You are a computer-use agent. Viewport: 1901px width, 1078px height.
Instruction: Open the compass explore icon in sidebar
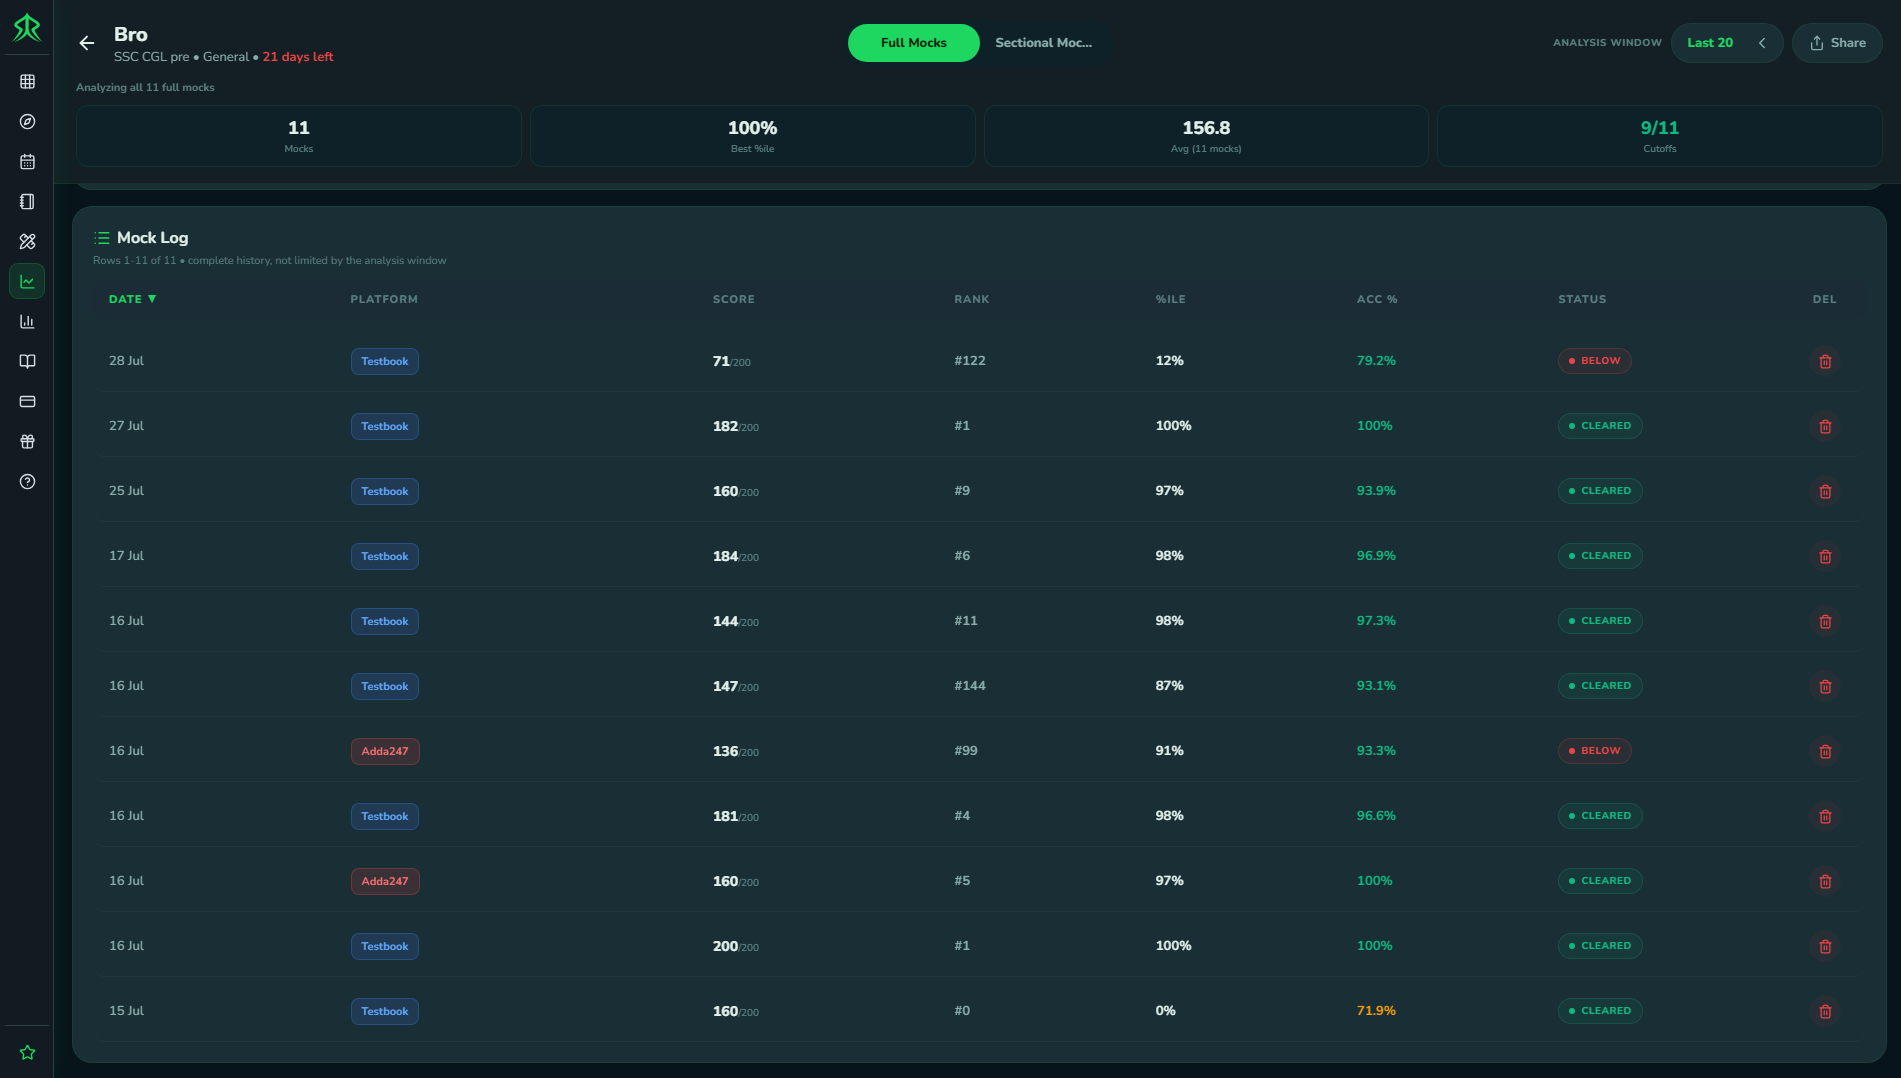pyautogui.click(x=27, y=122)
